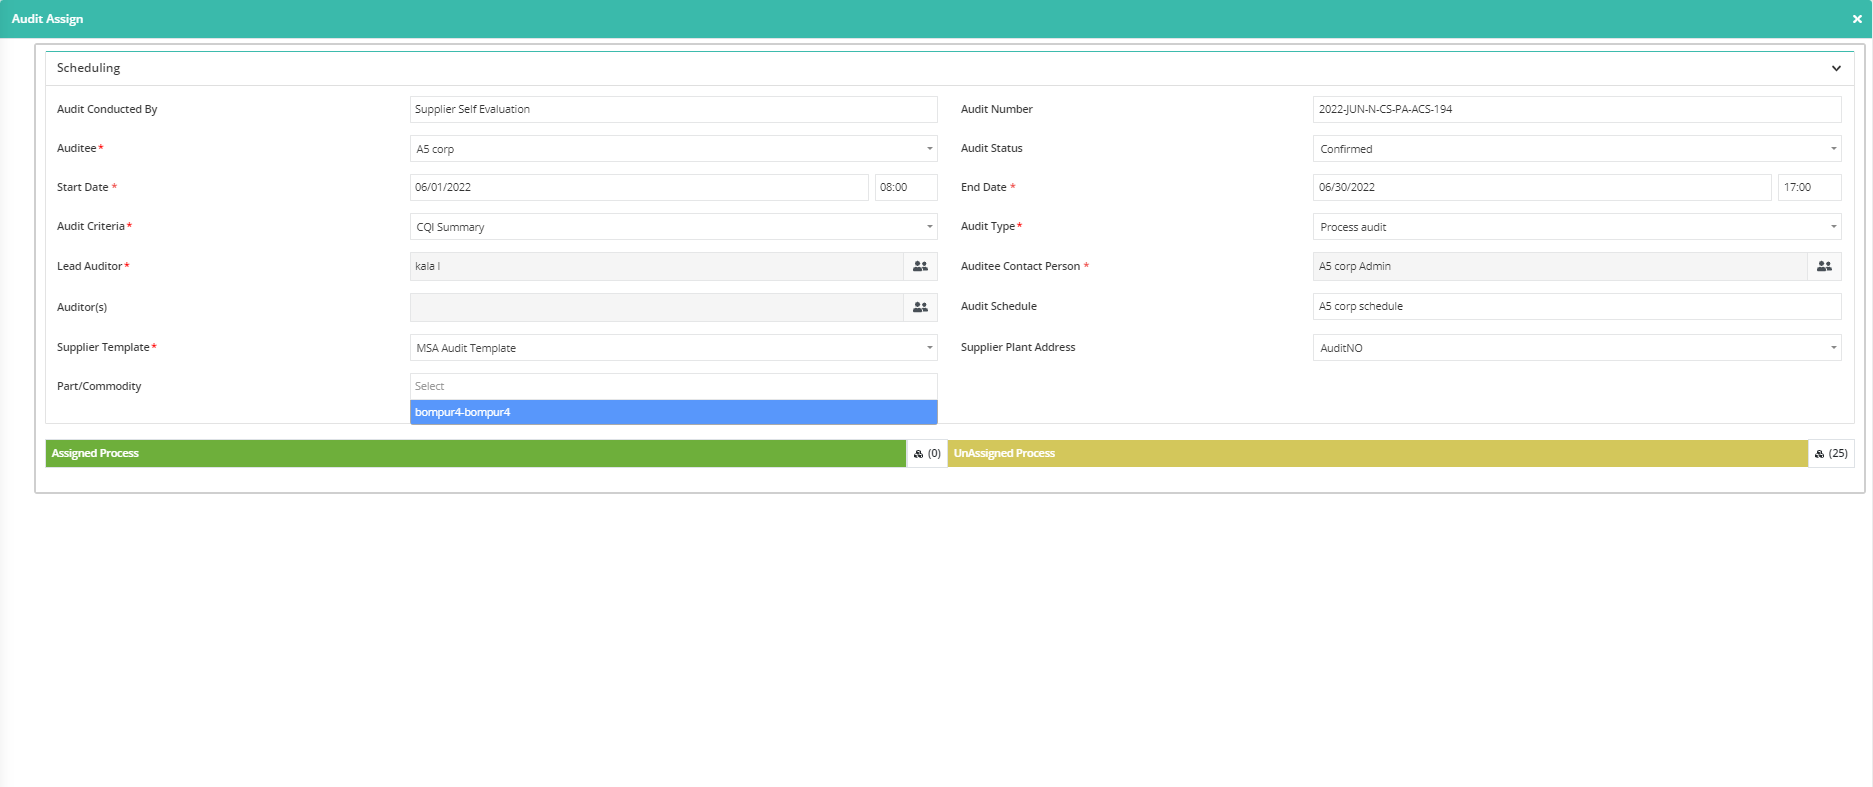Open Lead Auditor user picker icon
1873x787 pixels.
920,266
